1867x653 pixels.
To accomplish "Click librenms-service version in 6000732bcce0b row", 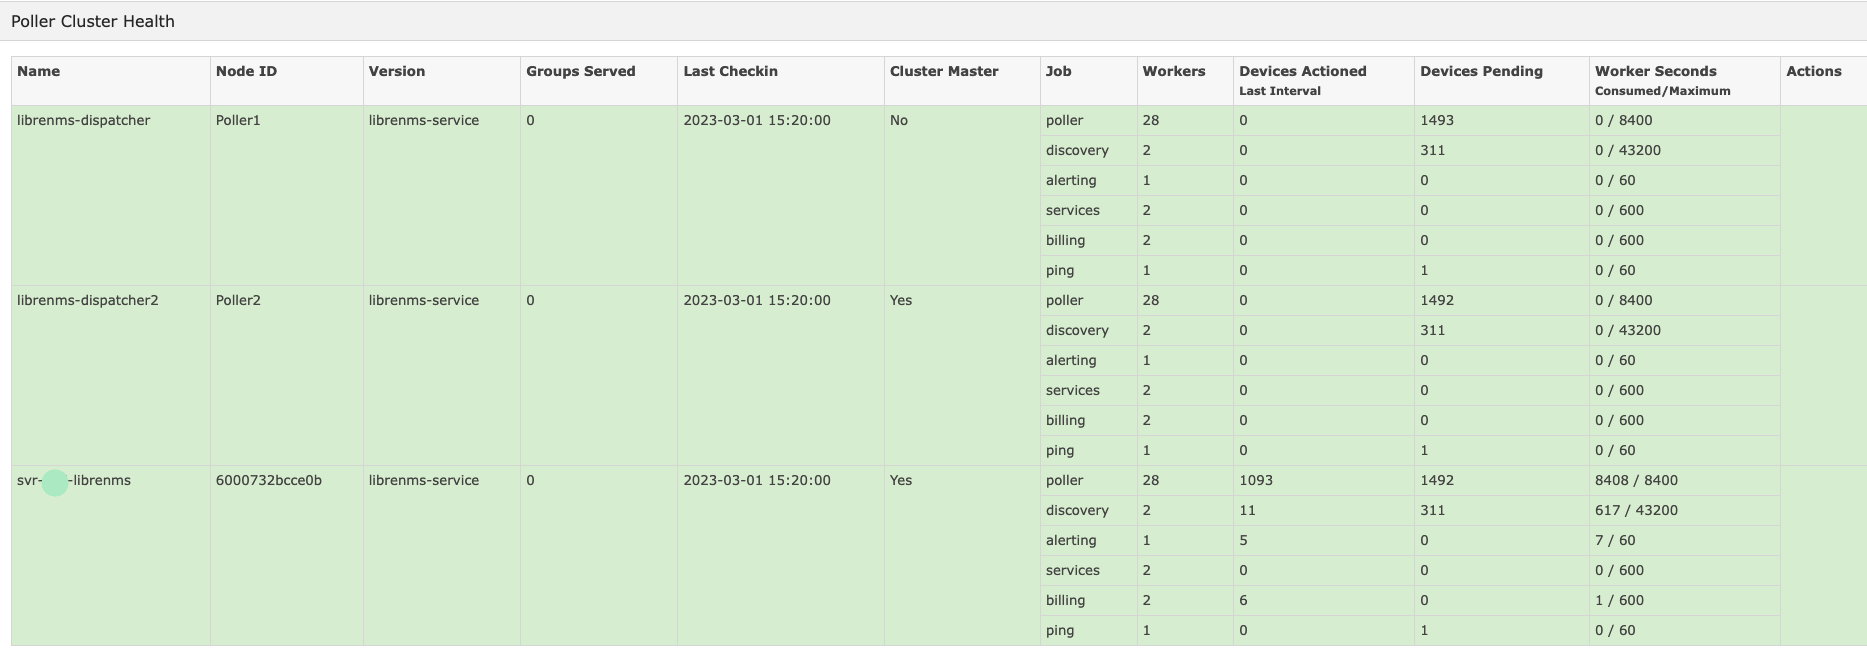I will tap(424, 480).
